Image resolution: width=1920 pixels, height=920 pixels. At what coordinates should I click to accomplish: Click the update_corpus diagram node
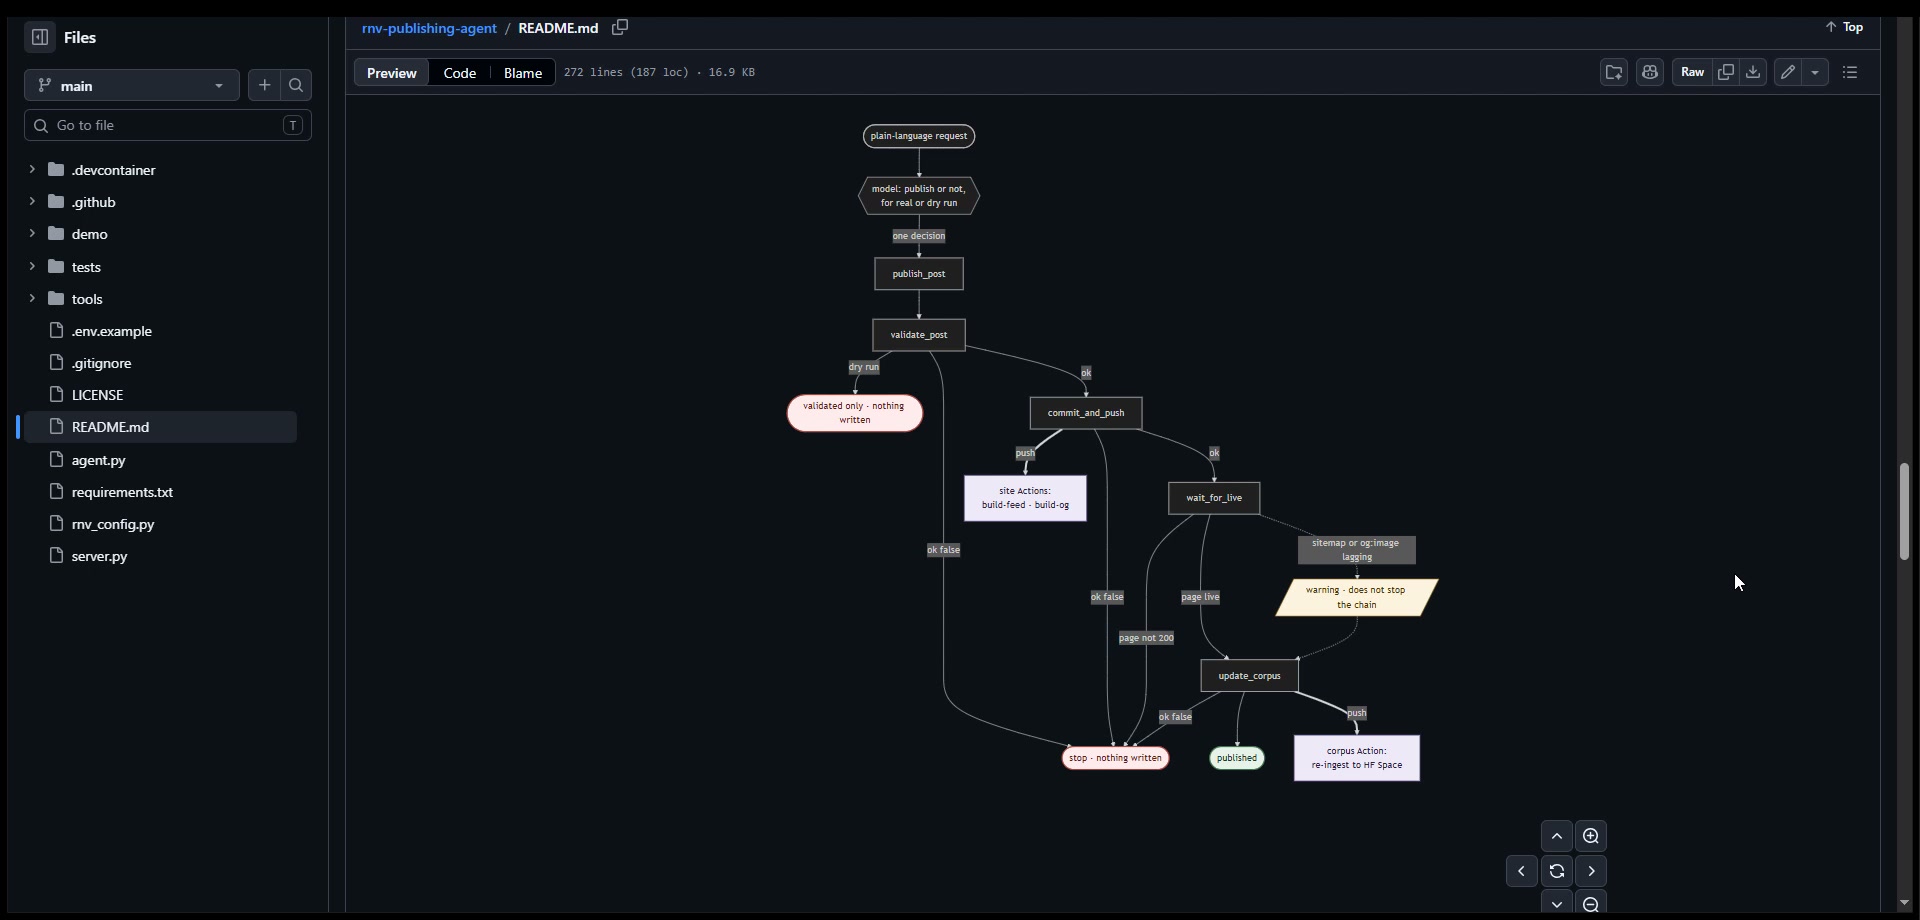coord(1250,676)
